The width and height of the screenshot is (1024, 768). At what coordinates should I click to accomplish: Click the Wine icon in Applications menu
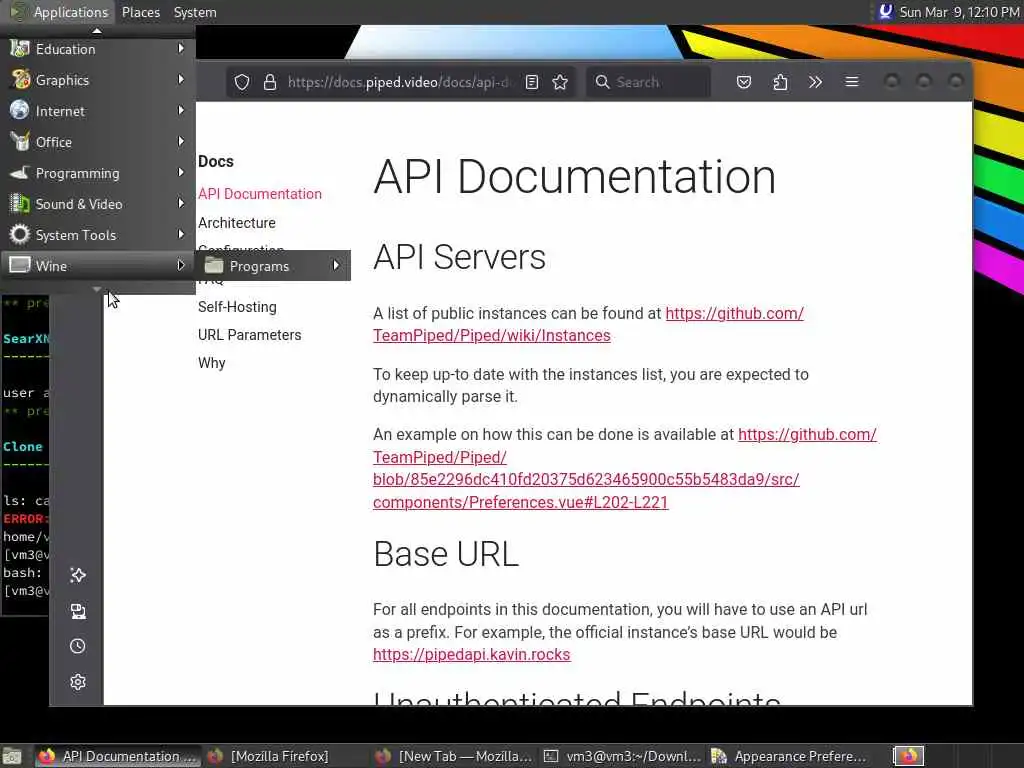(20, 265)
